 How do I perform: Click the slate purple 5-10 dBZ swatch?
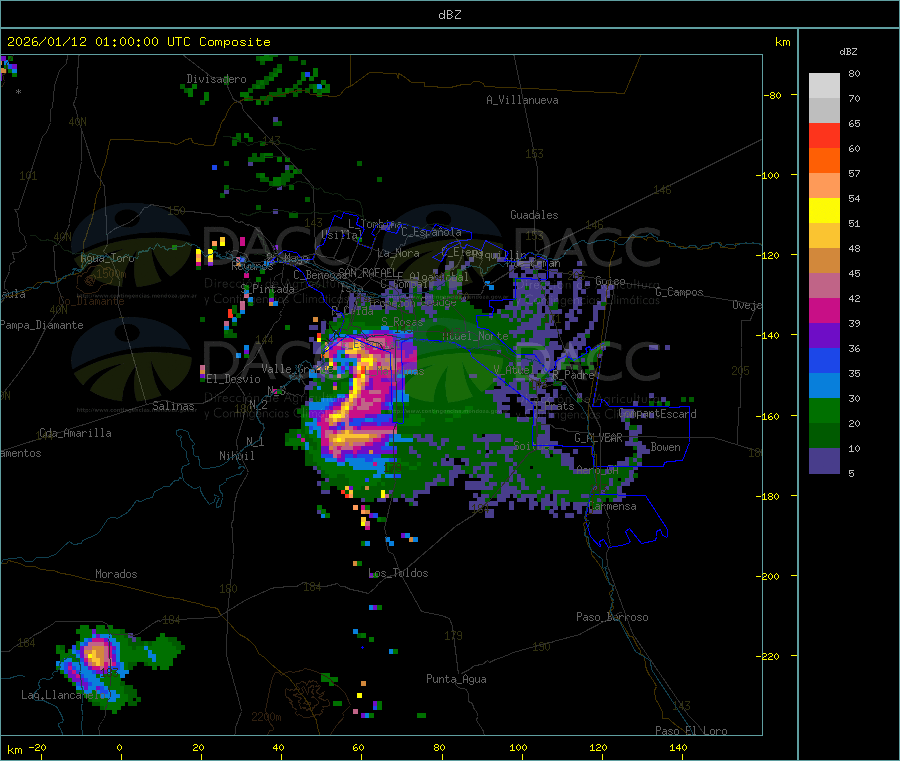[824, 461]
